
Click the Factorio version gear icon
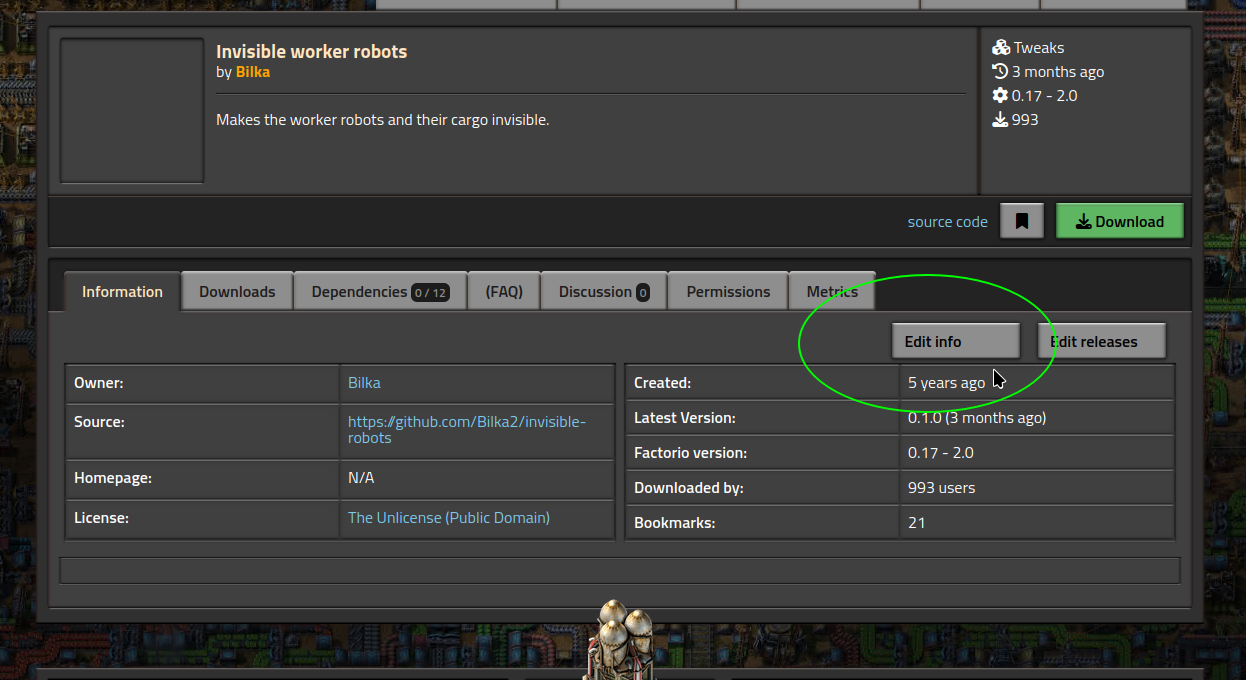point(1000,96)
